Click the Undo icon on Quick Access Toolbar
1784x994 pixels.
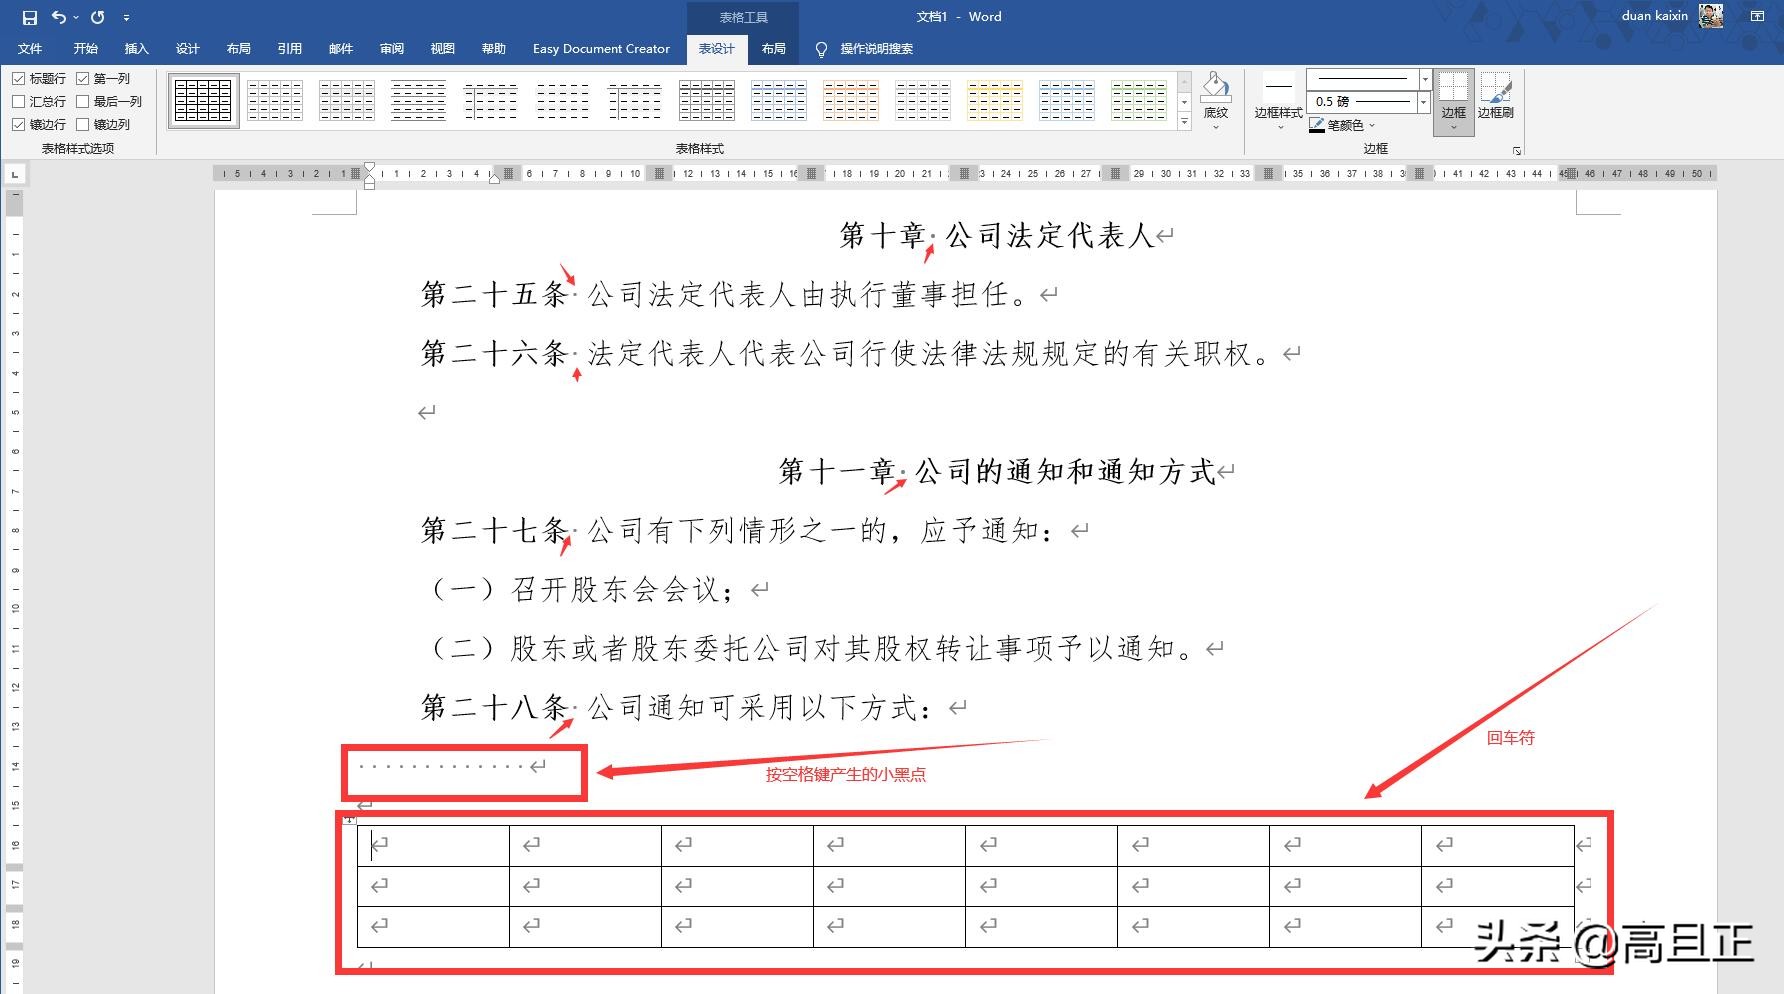59,17
